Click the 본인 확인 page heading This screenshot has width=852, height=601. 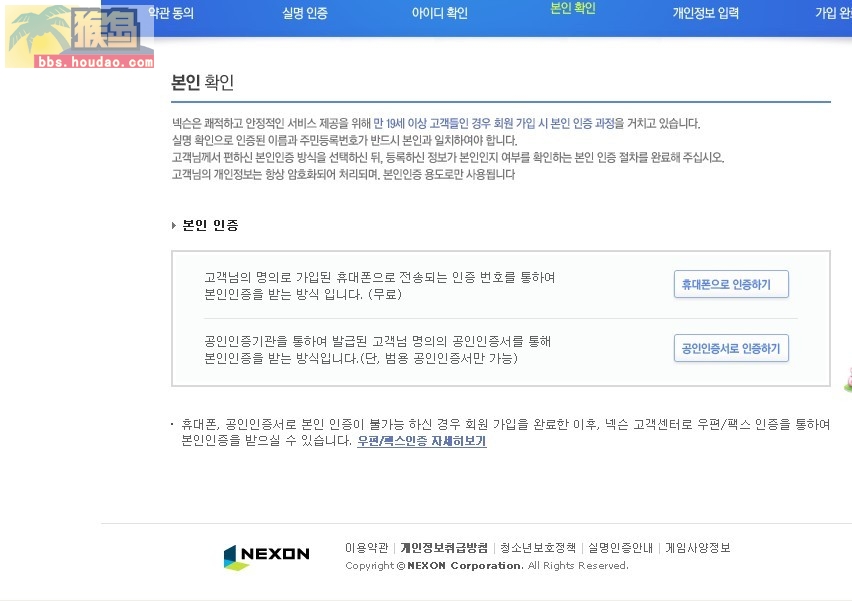(x=202, y=82)
